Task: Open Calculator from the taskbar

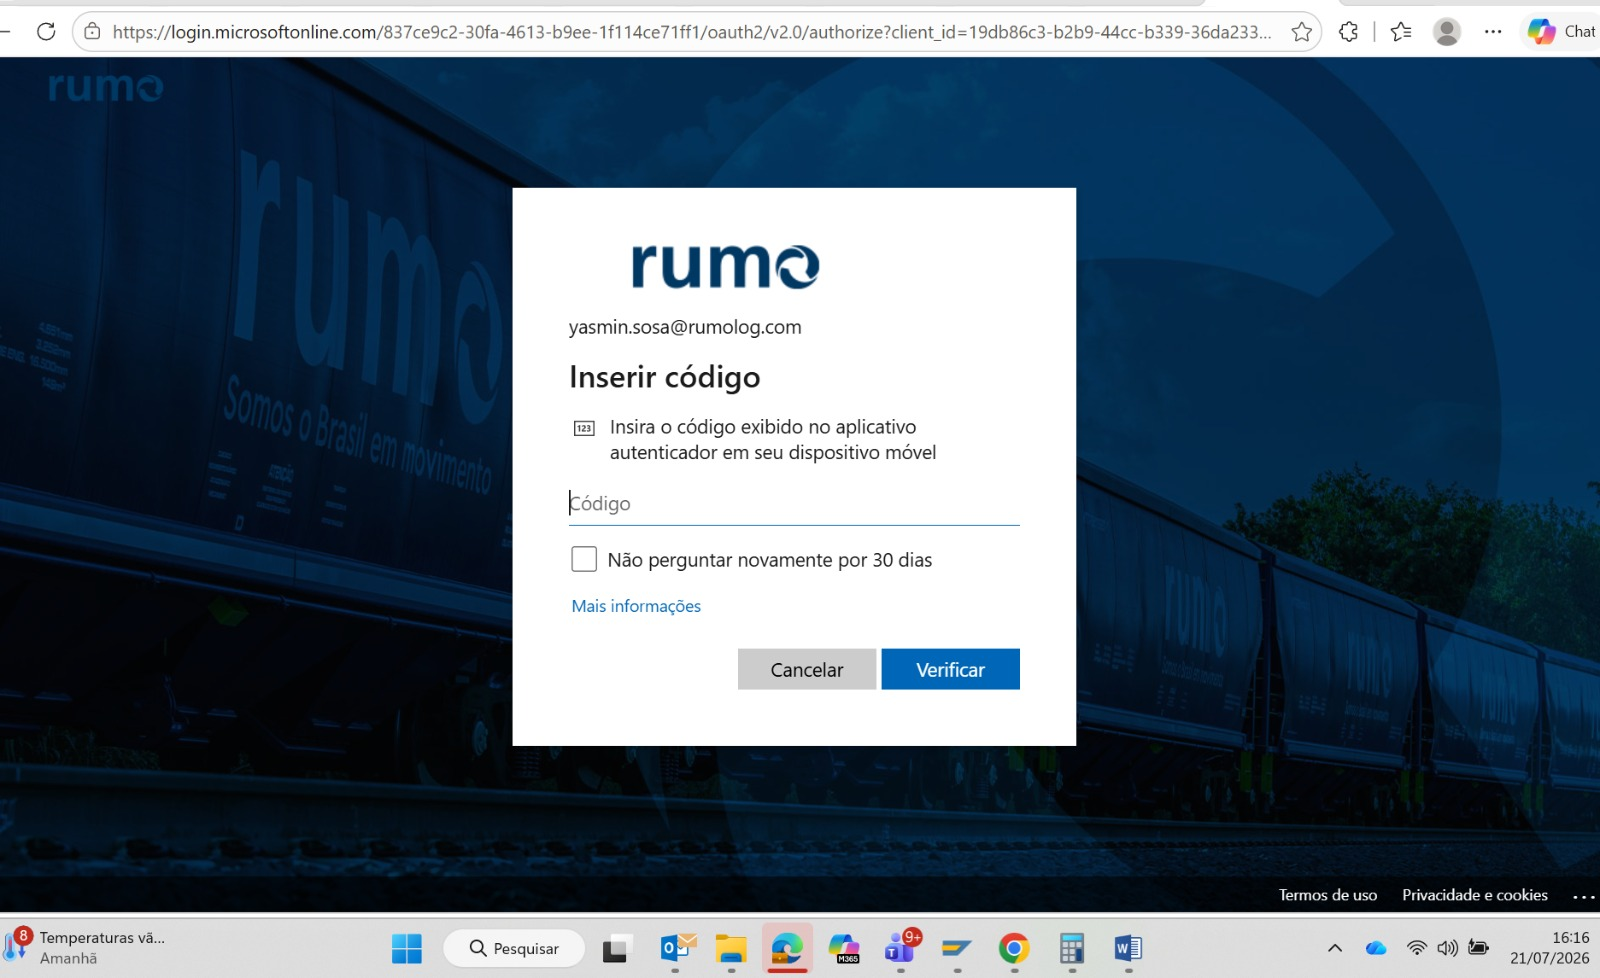Action: tap(1072, 948)
